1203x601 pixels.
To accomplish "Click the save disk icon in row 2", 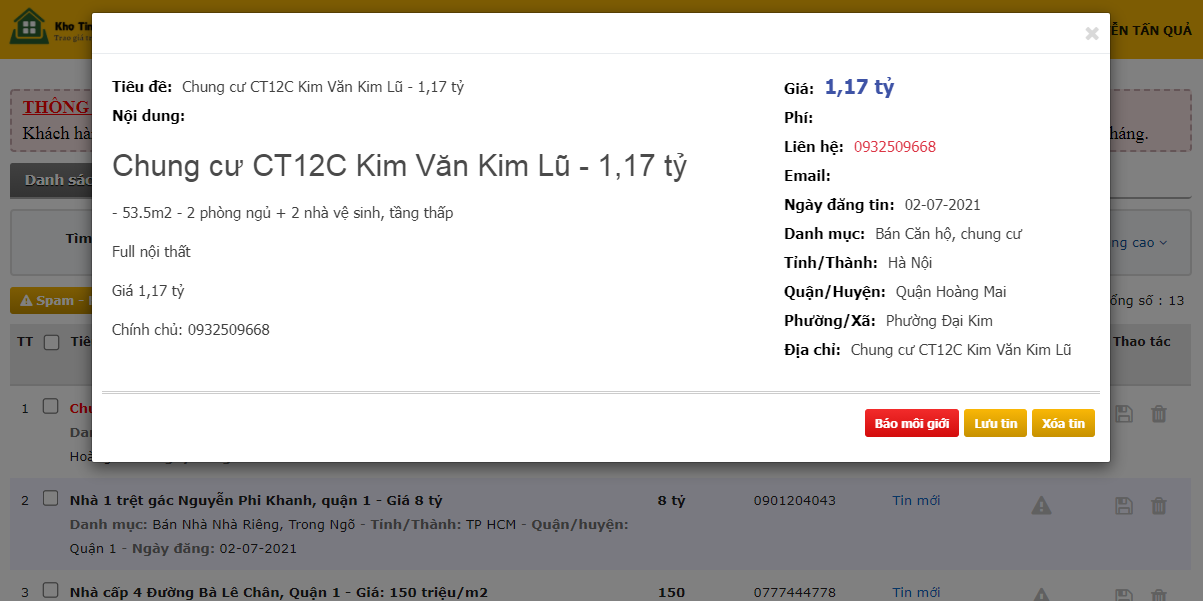I will (x=1123, y=506).
